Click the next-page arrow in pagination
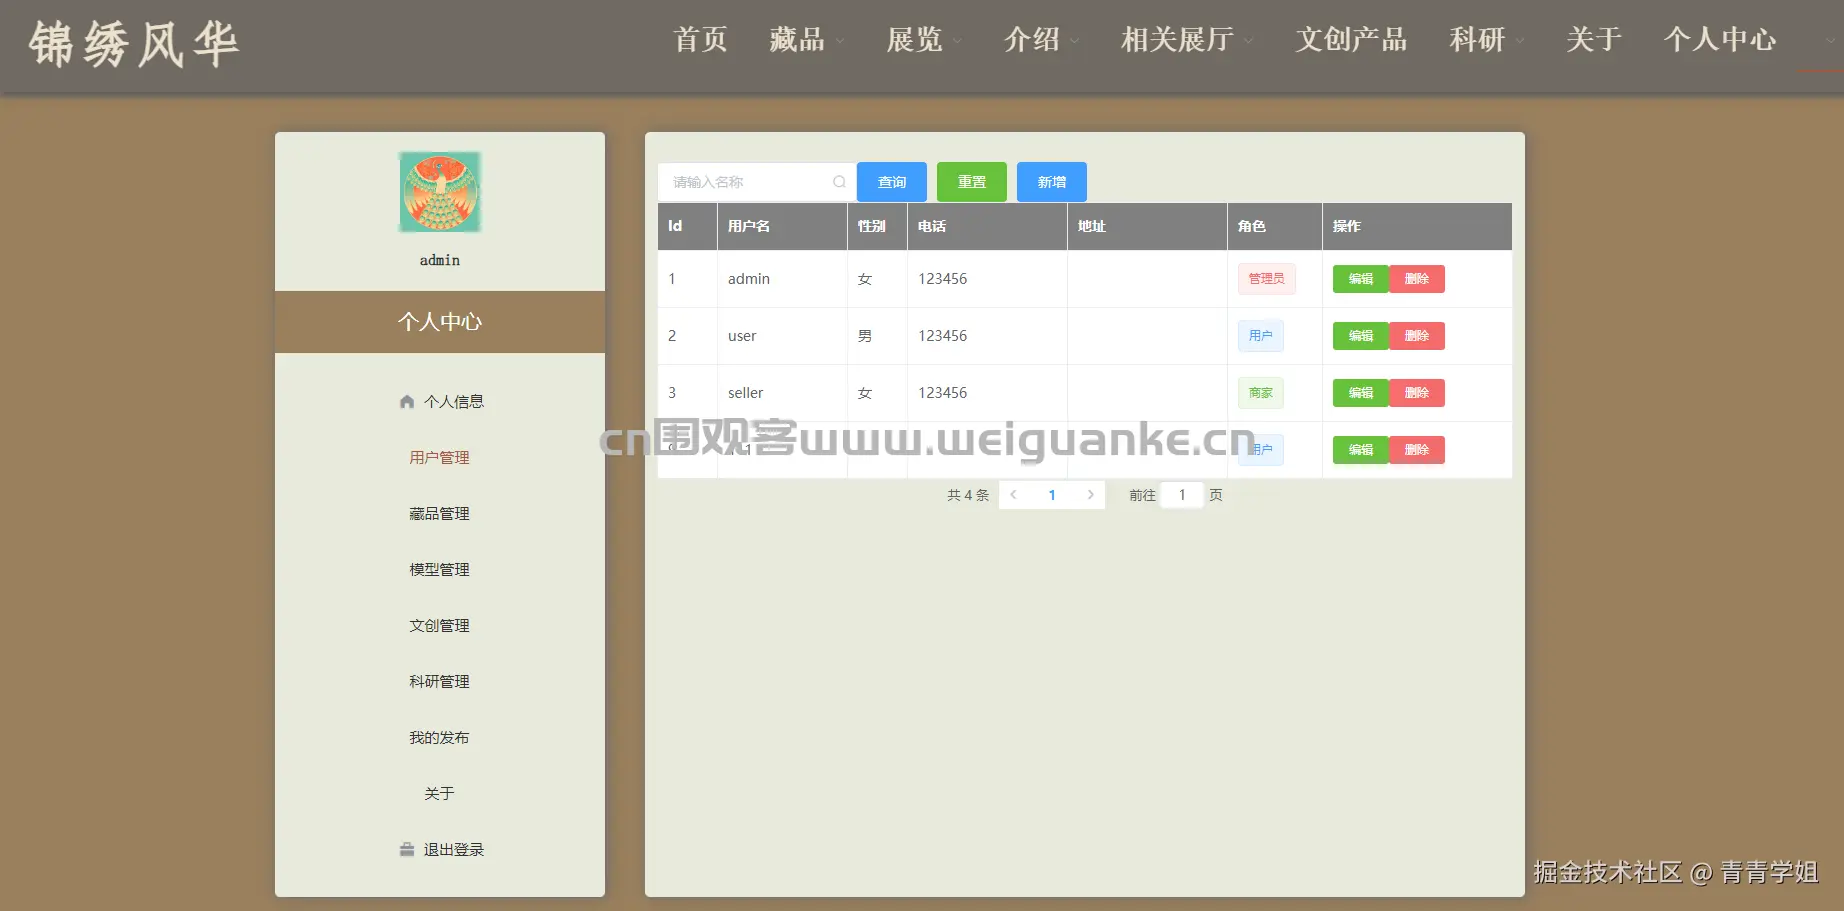 coord(1090,494)
